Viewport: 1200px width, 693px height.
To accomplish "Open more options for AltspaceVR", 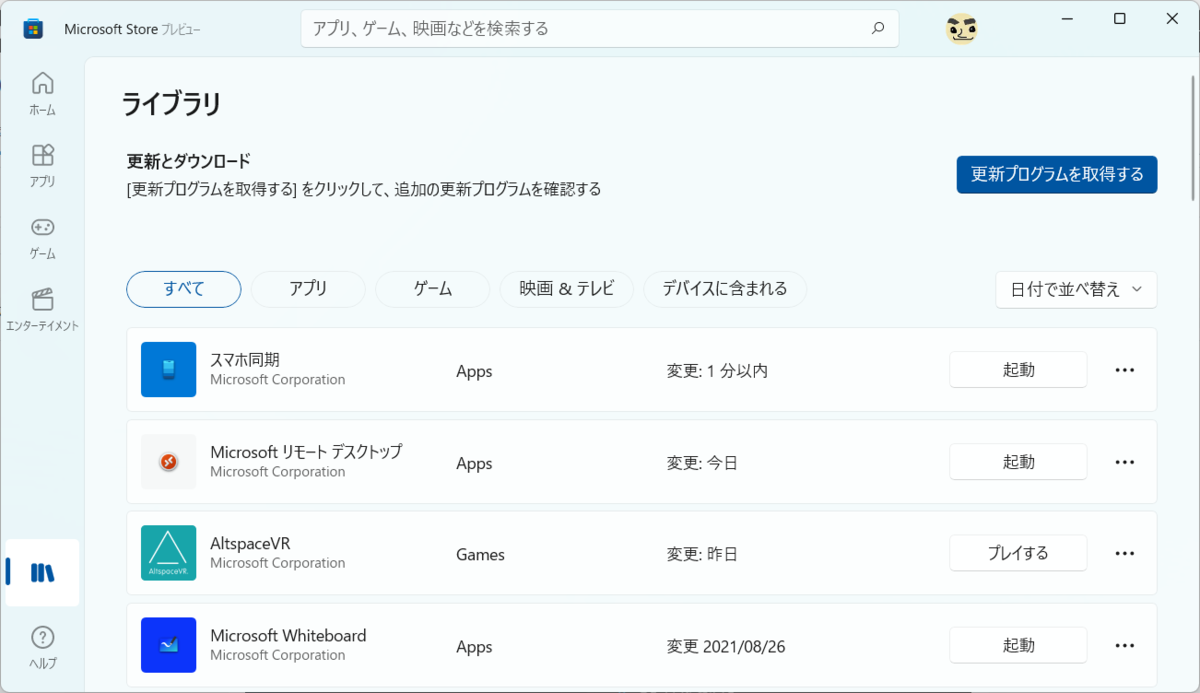I will pos(1124,554).
